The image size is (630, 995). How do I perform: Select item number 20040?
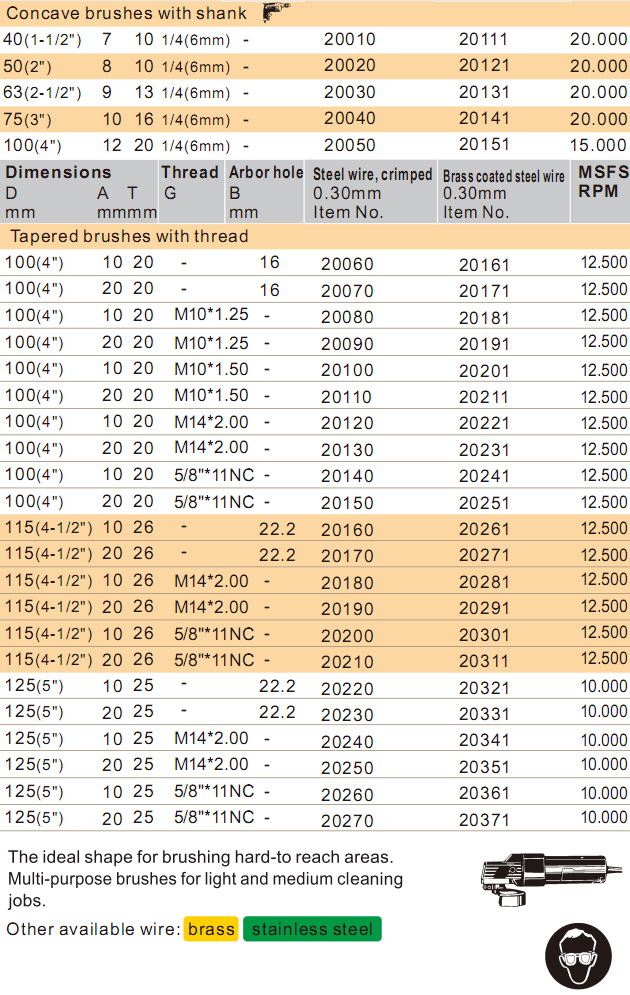point(350,118)
